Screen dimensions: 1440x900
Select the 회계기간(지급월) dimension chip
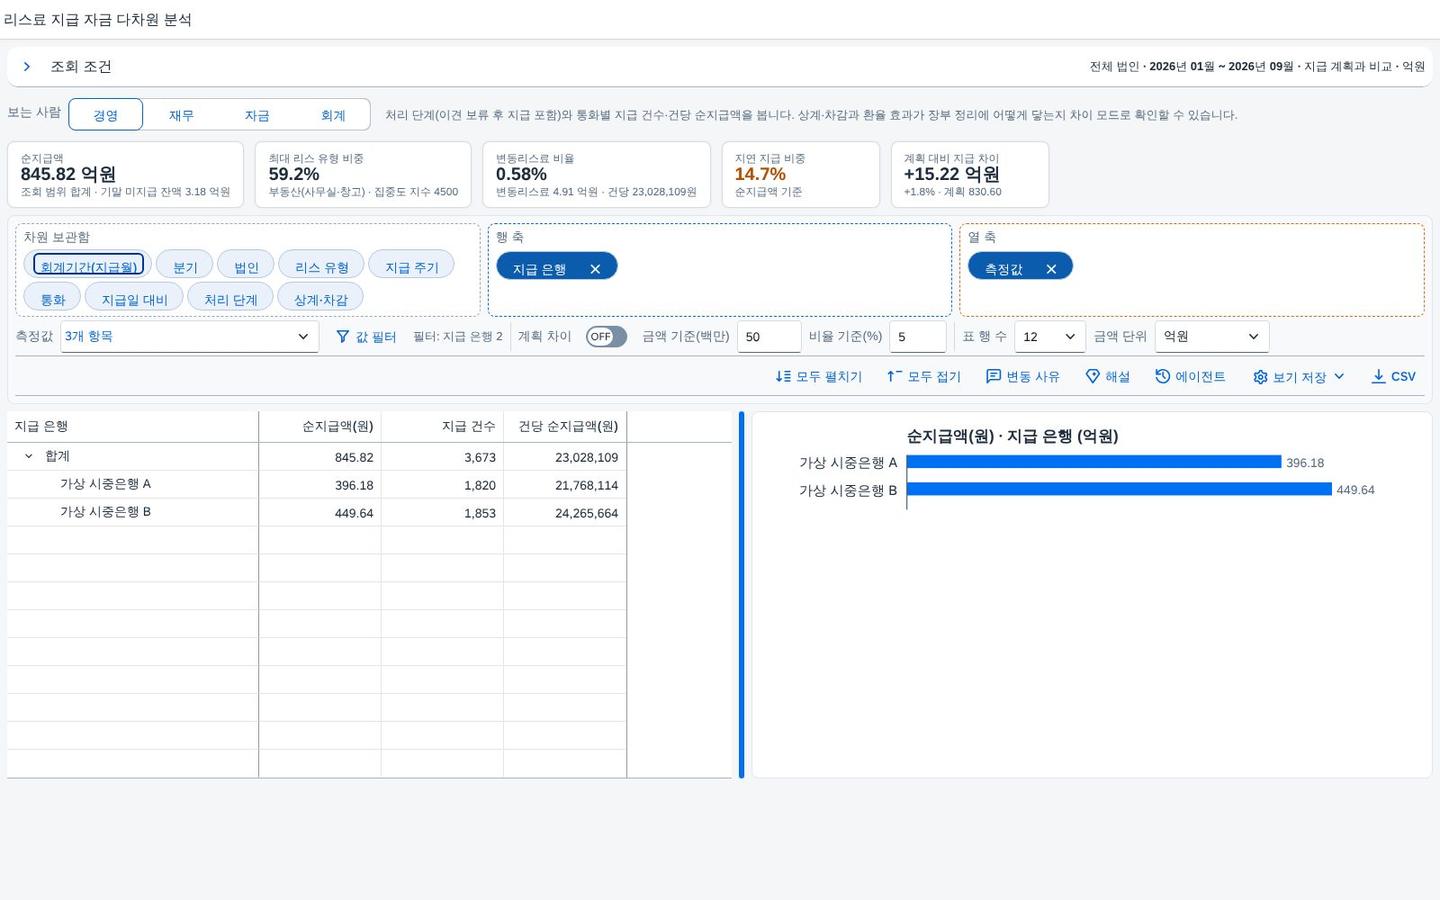[88, 265]
